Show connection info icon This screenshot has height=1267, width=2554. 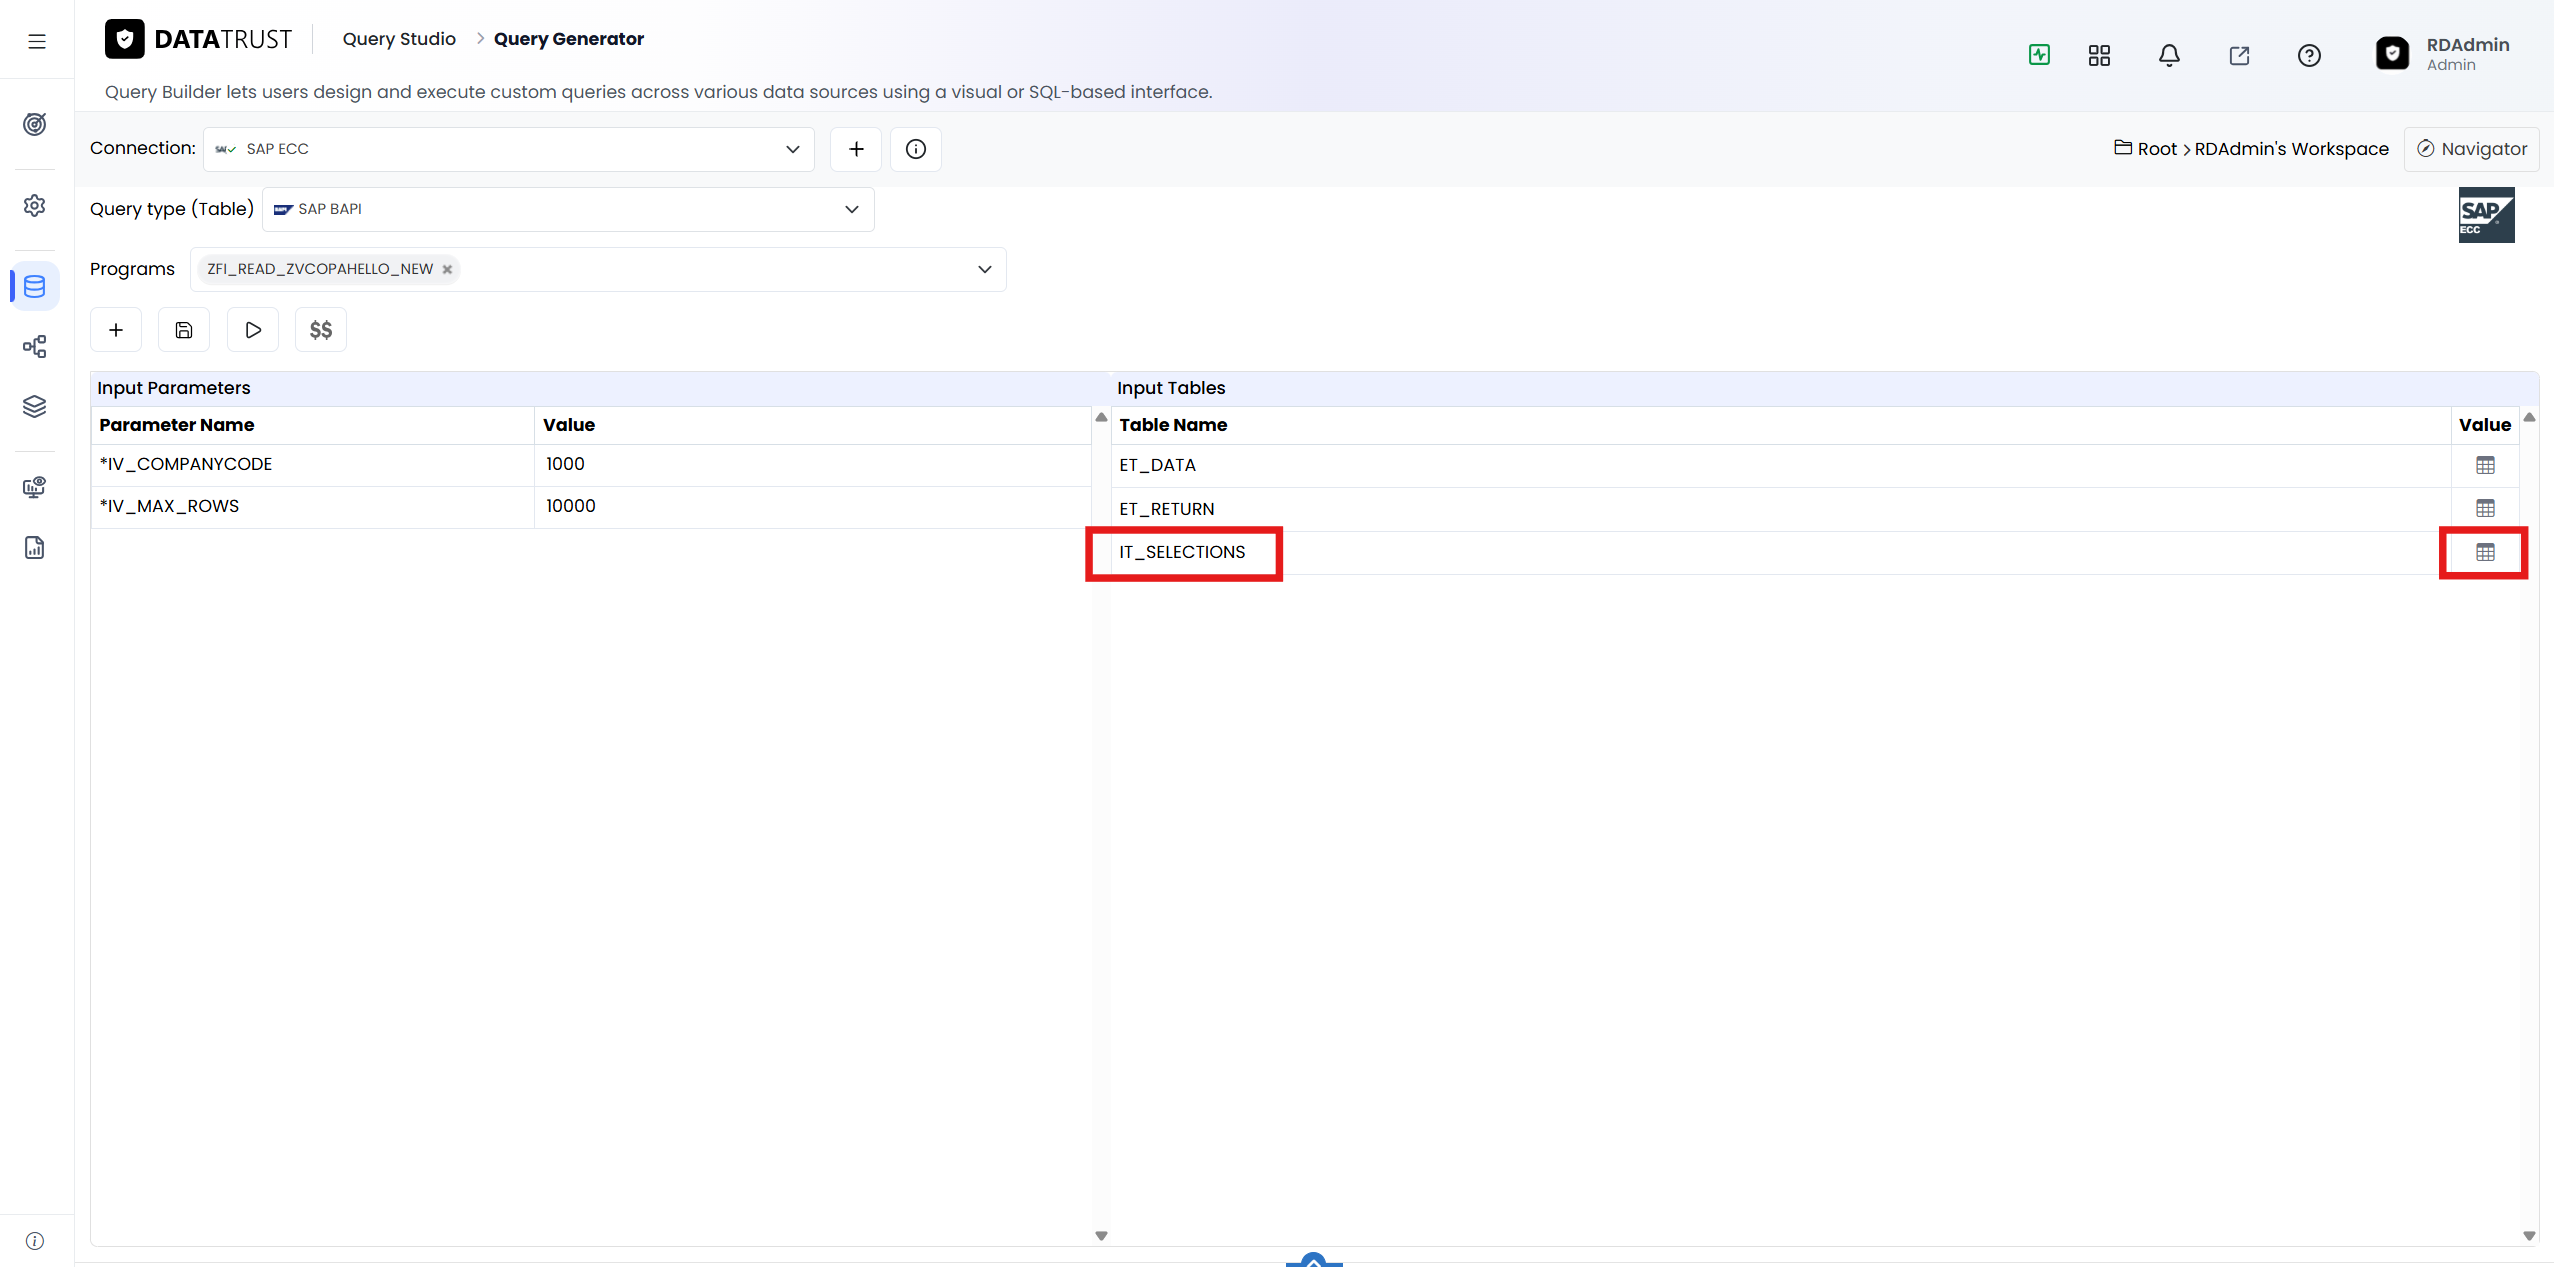916,149
